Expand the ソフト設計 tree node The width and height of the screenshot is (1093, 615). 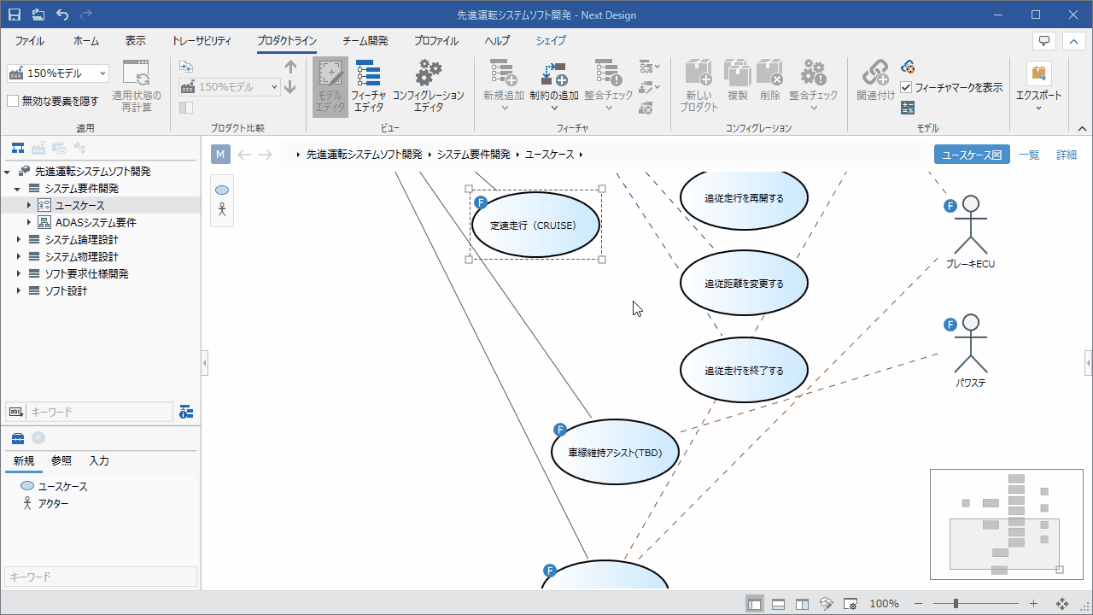(18, 291)
